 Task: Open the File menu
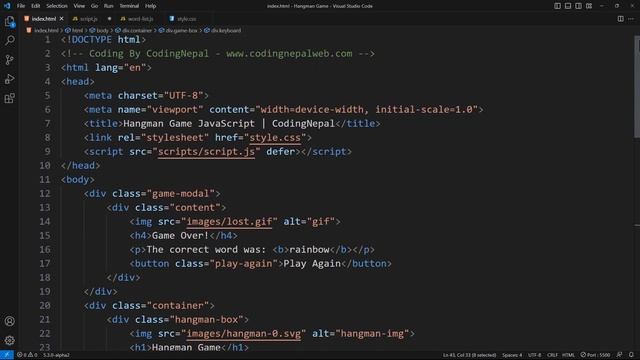(21, 6)
